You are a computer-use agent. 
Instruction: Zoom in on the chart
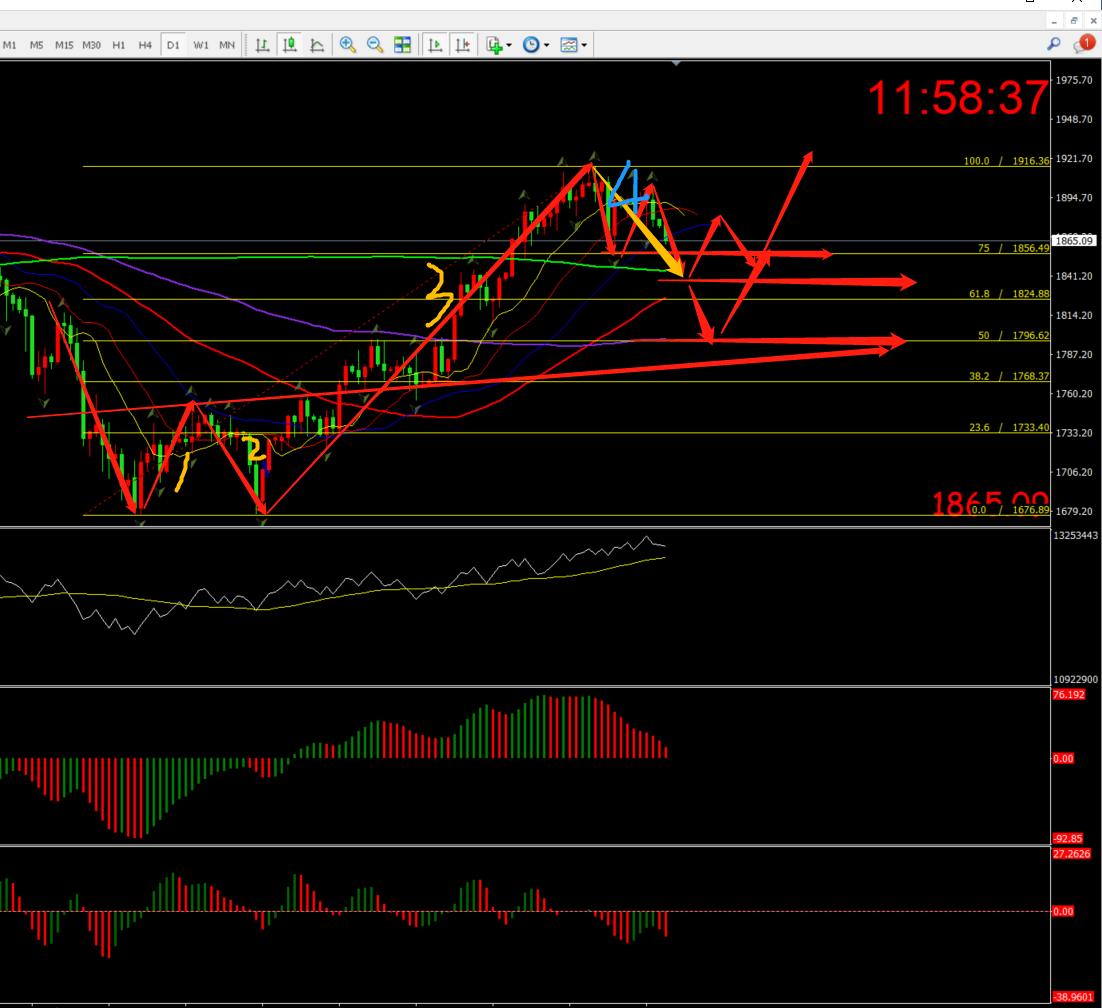(x=347, y=45)
